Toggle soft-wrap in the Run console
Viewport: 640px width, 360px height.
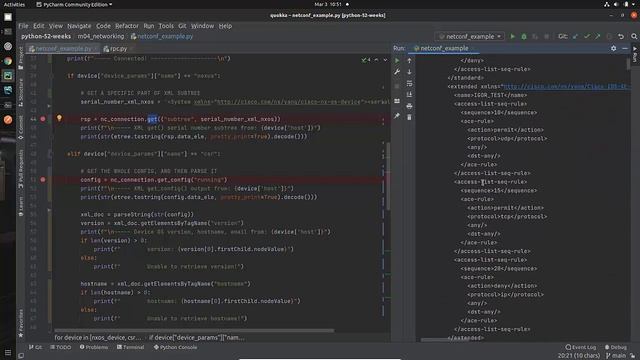click(x=409, y=83)
